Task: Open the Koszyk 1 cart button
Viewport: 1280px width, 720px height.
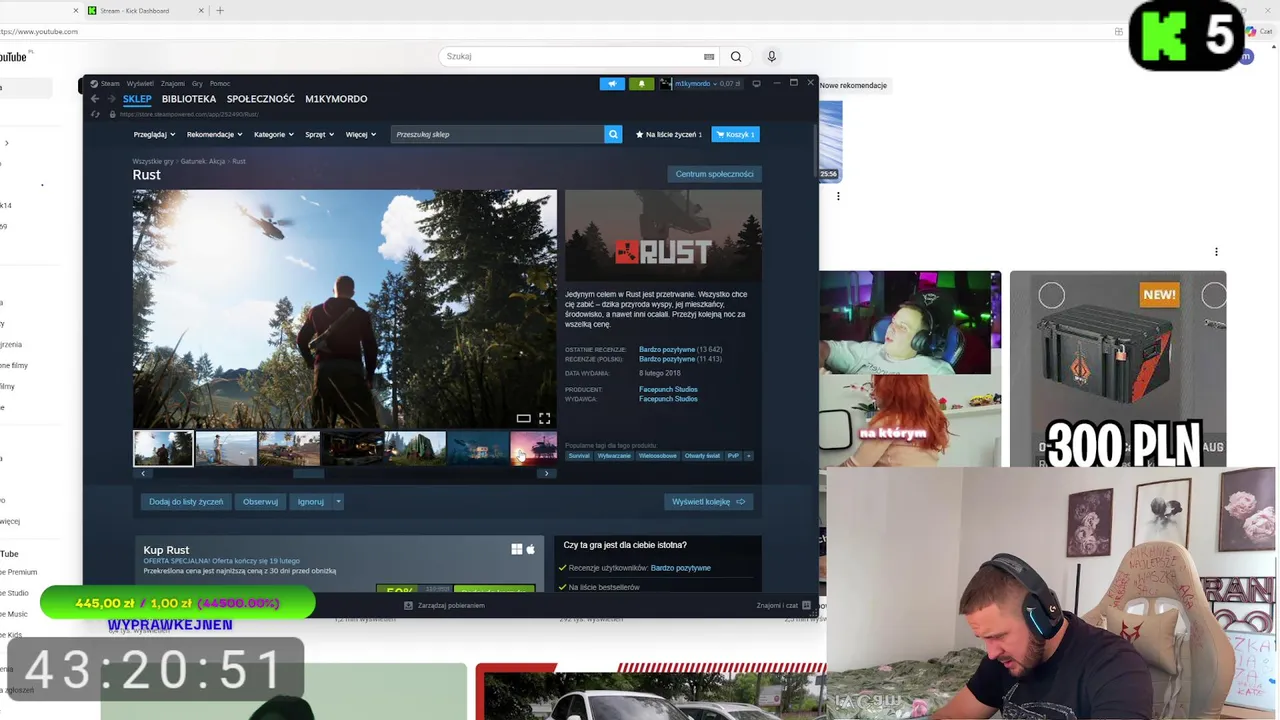Action: tap(735, 134)
